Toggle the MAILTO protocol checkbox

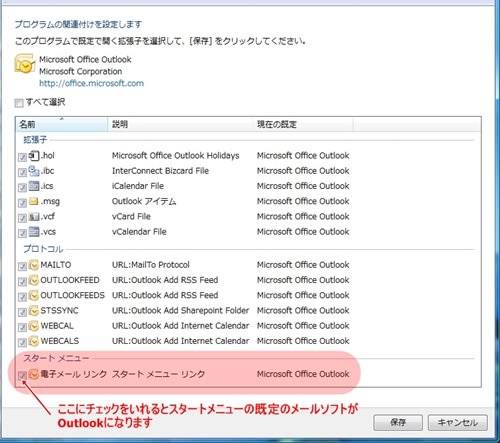[22, 266]
